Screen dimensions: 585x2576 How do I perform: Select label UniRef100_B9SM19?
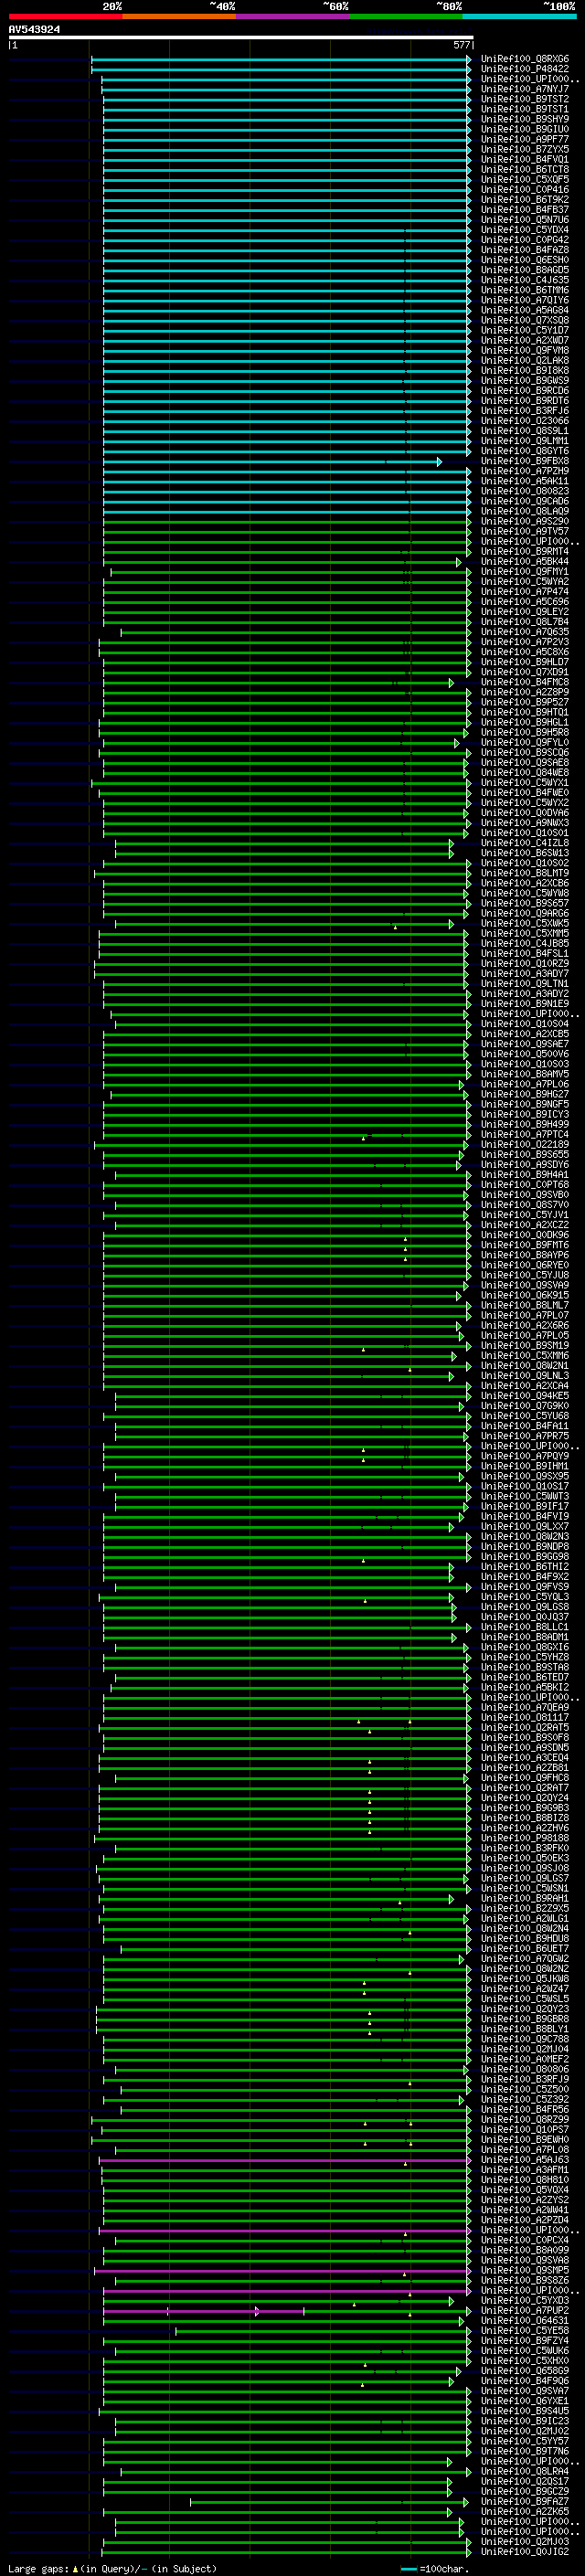[525, 1345]
